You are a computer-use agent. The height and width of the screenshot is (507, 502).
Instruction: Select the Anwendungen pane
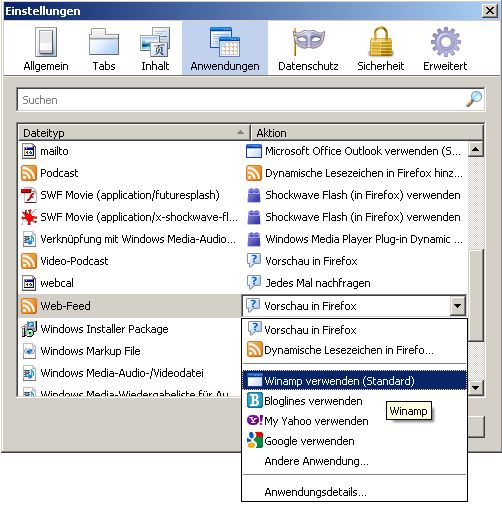point(225,49)
